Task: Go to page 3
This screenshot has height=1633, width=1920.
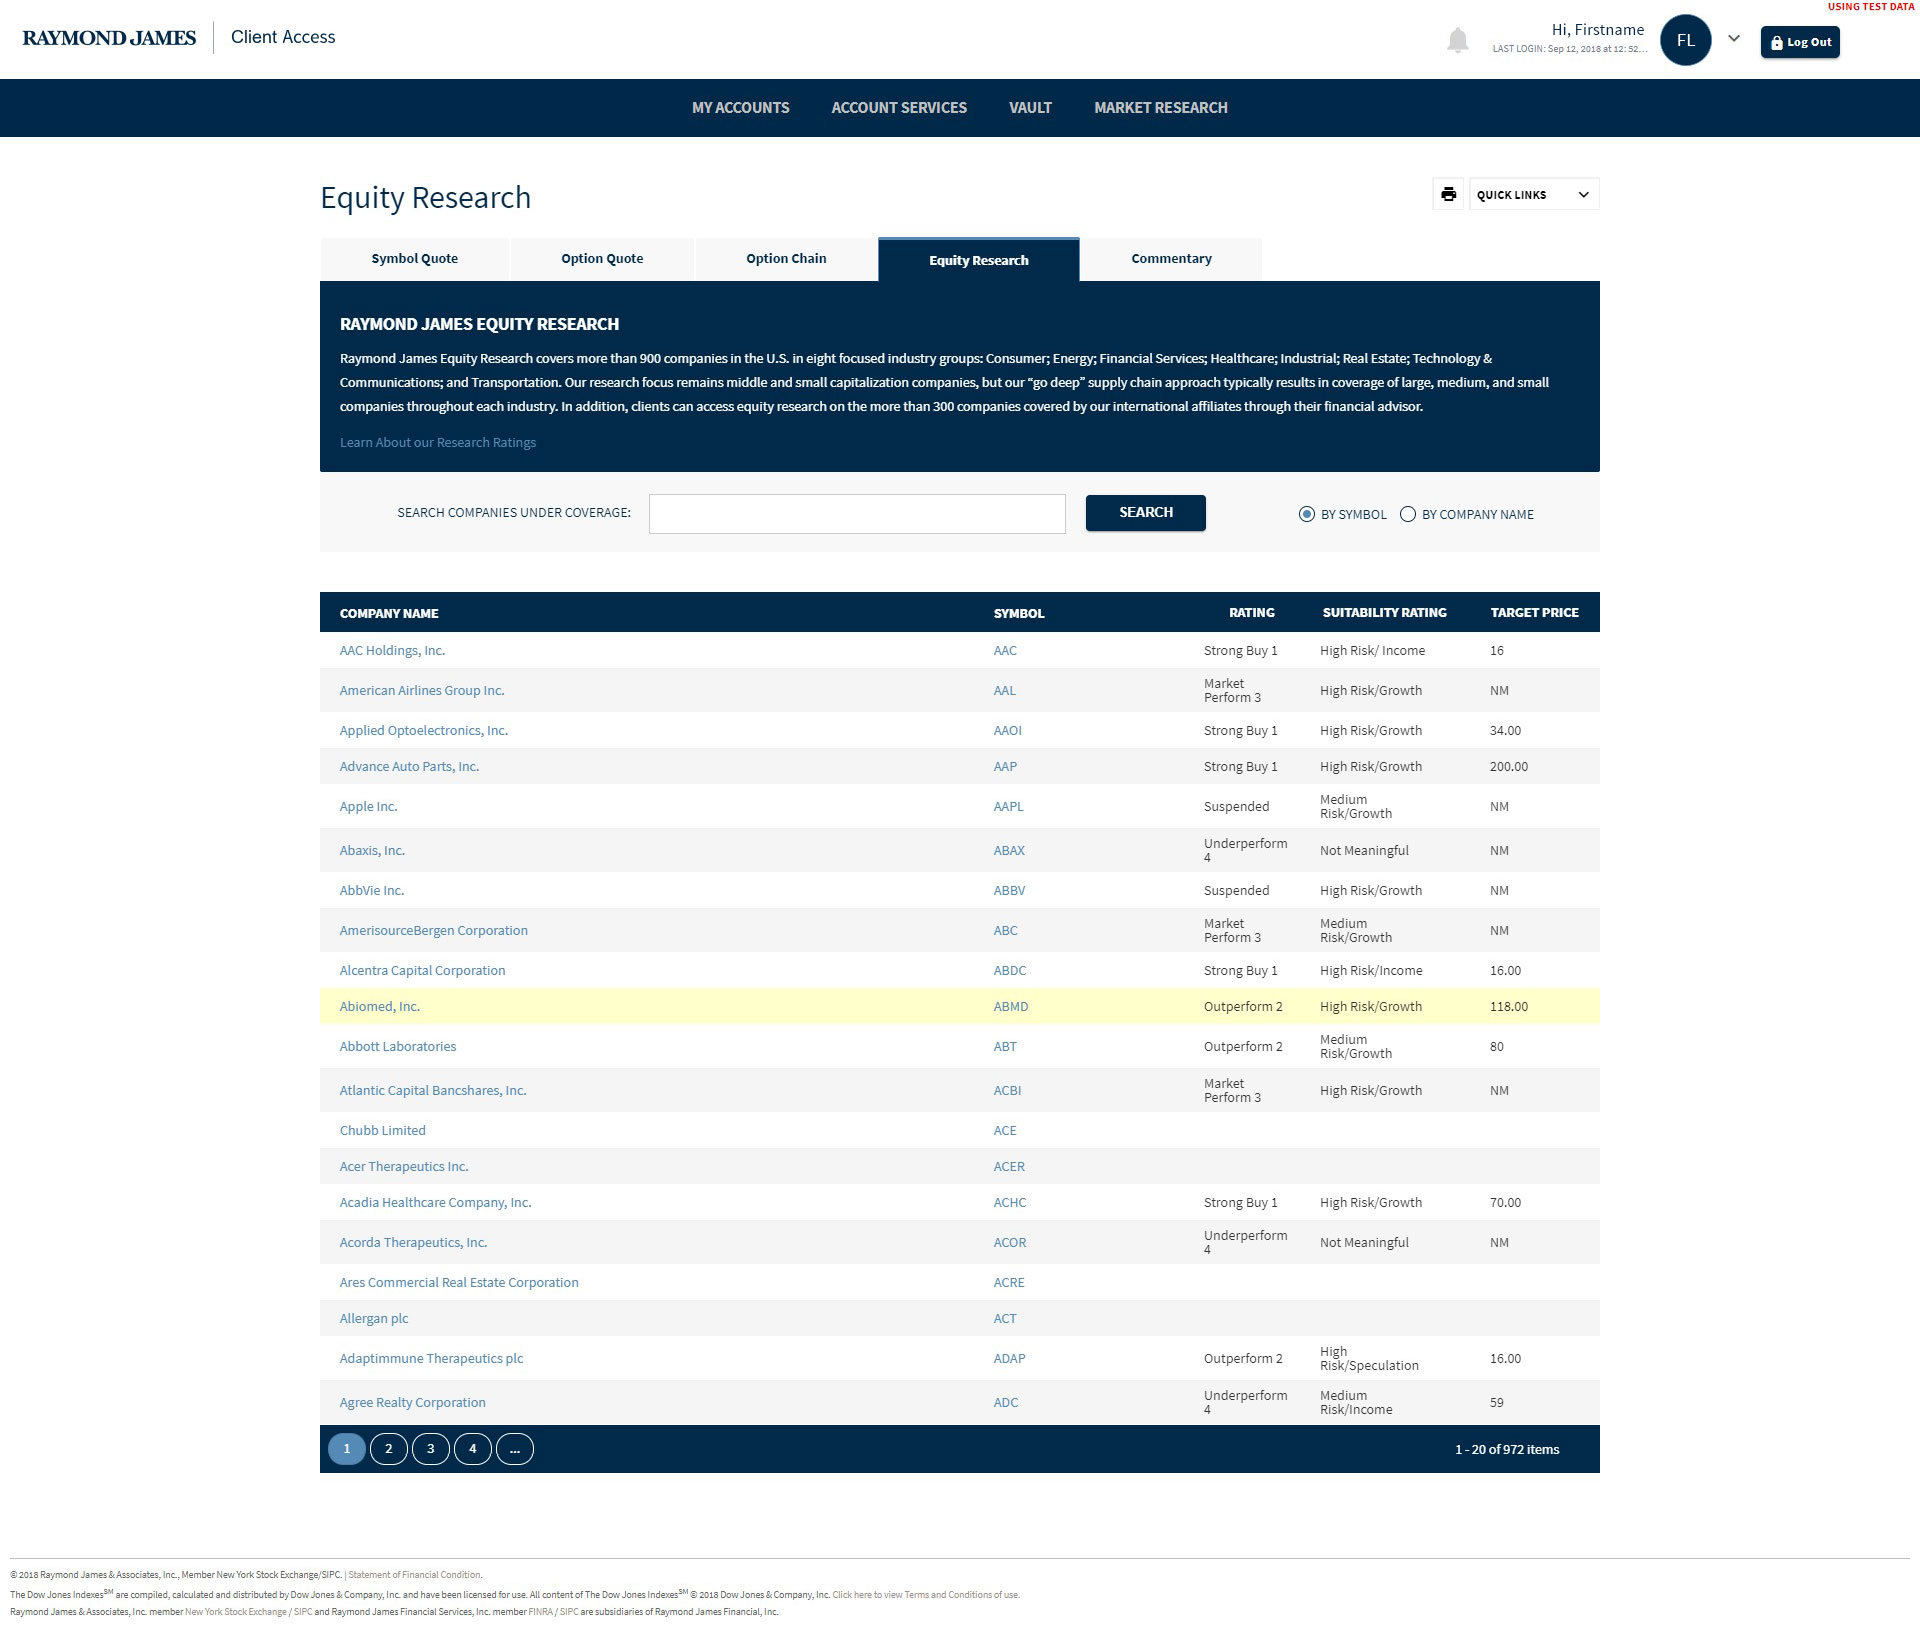Action: (431, 1448)
